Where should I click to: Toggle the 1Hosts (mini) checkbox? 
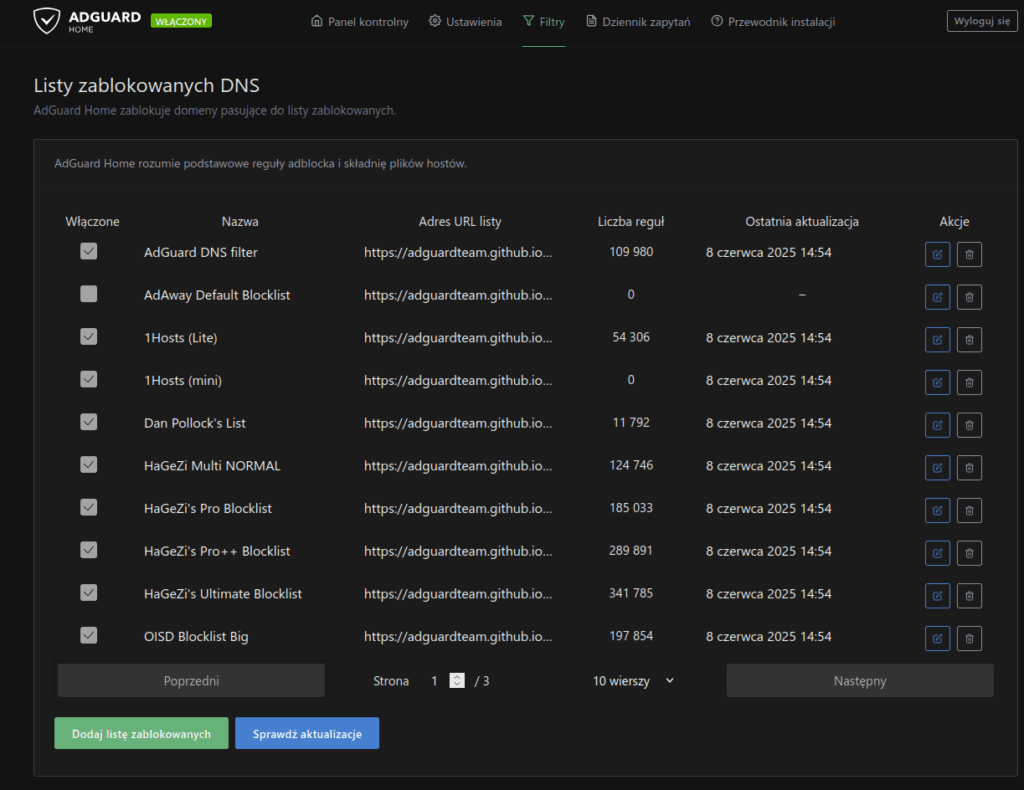point(89,379)
